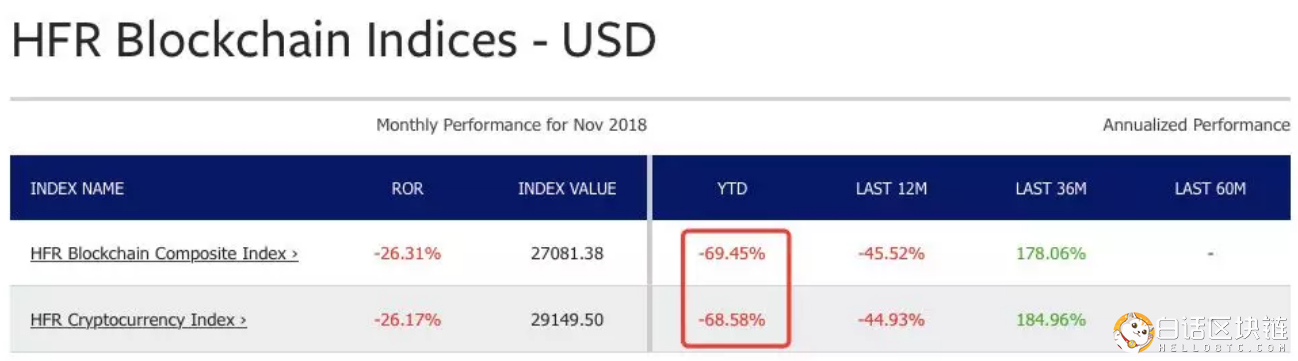Click the 184.96% LAST 36M value
Screen dimensions: 1298x361
[1050, 320]
